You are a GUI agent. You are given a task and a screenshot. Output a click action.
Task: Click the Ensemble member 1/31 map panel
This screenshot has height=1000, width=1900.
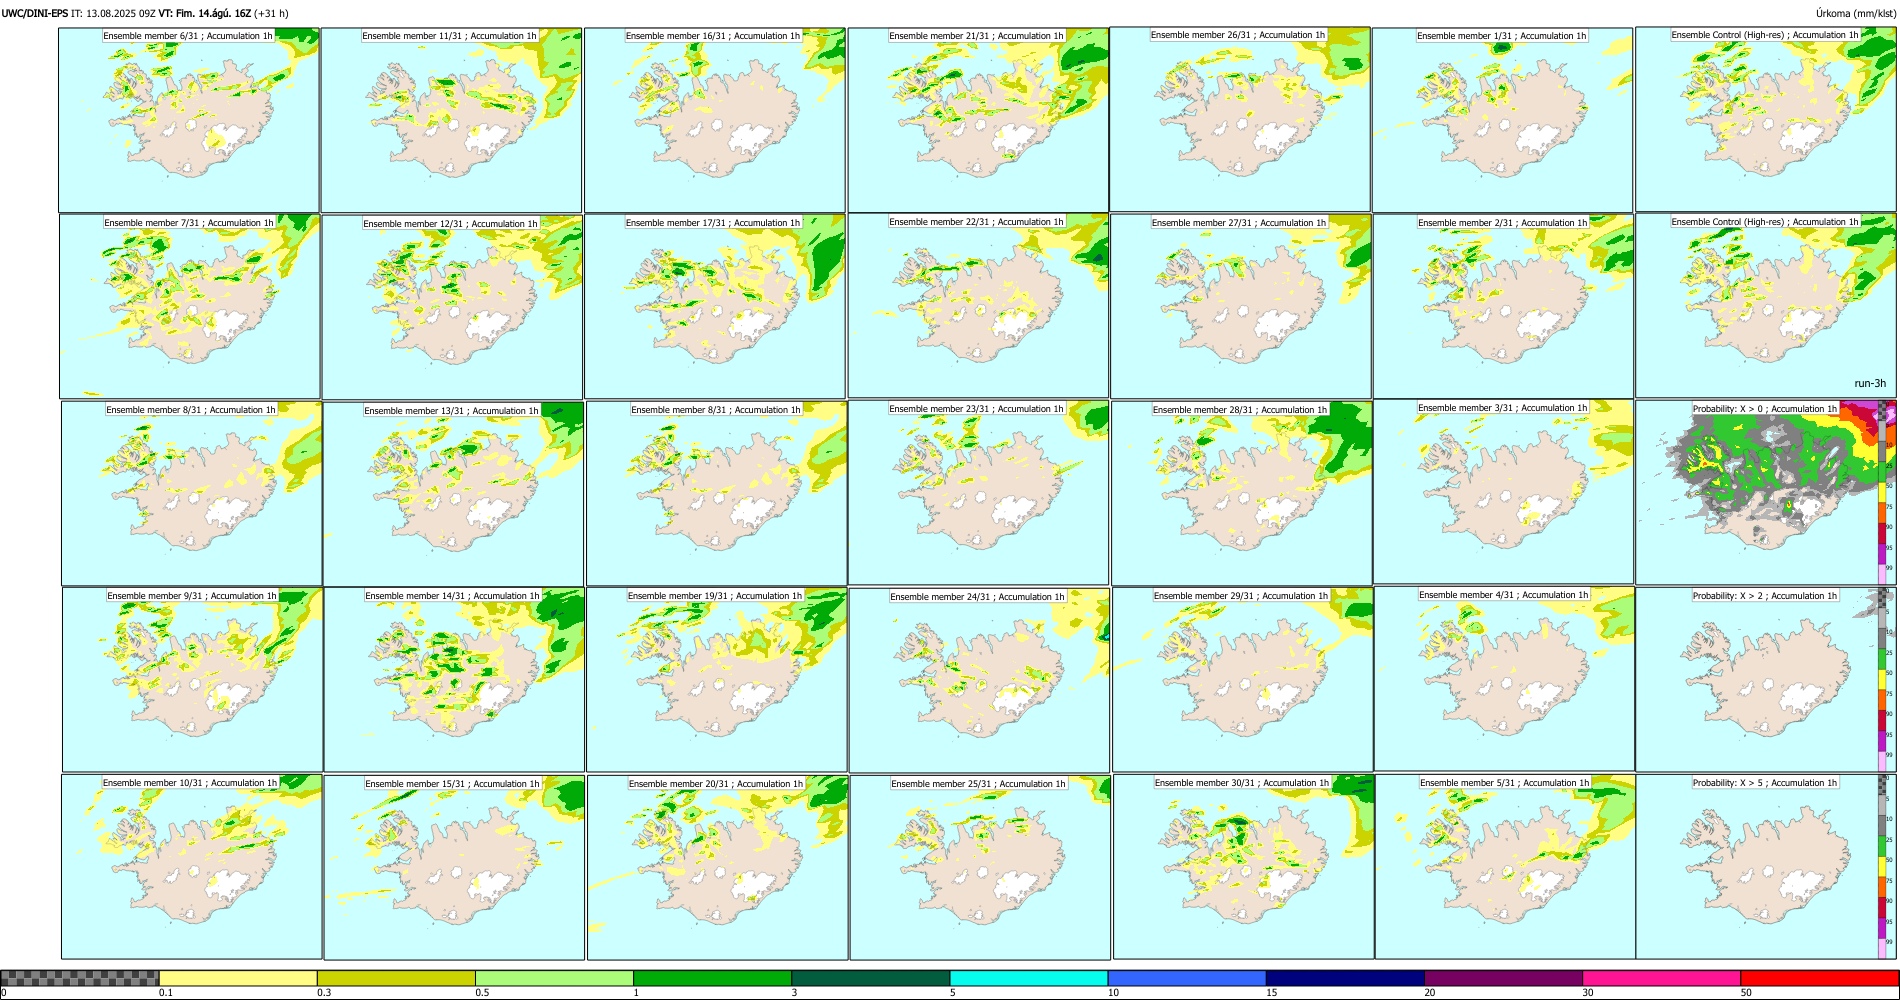click(1502, 120)
